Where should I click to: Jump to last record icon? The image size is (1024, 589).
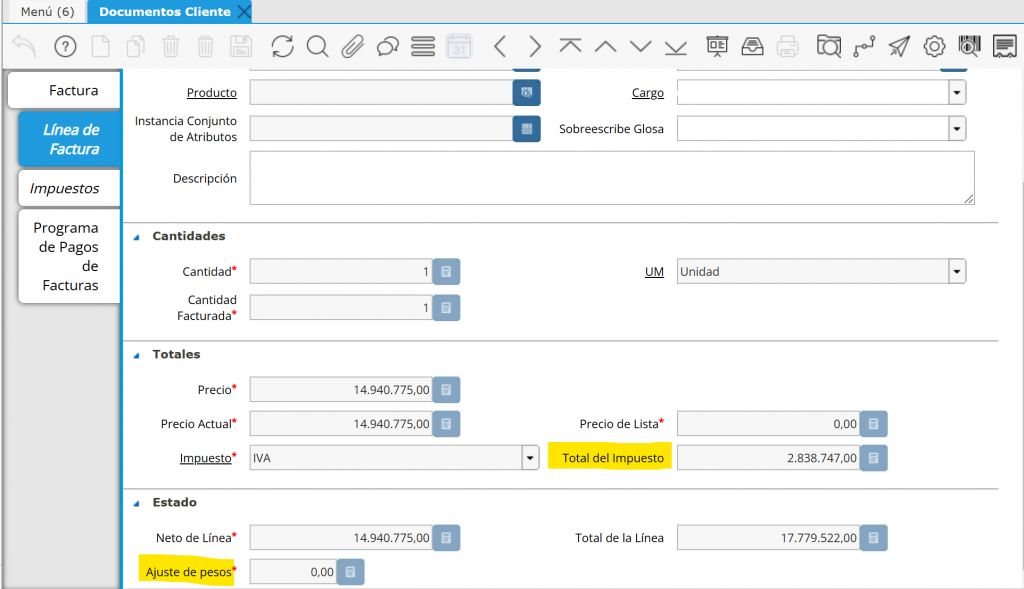pyautogui.click(x=676, y=46)
